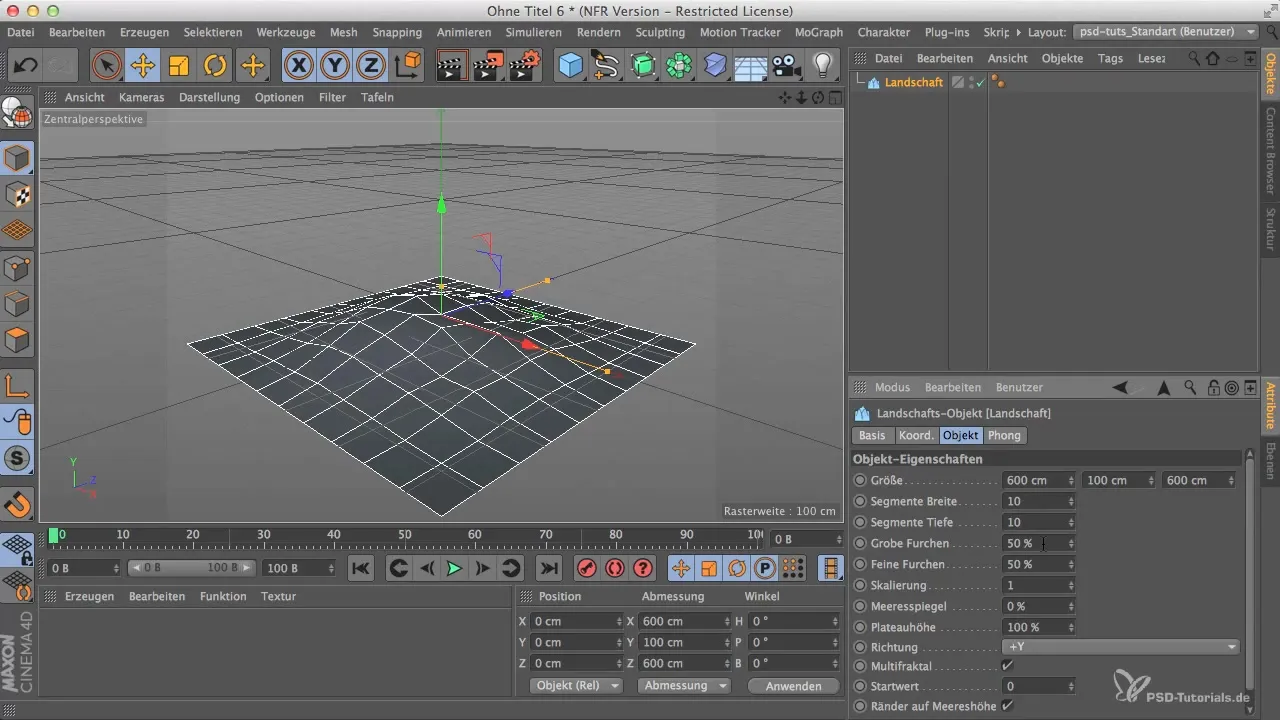1280x720 pixels.
Task: Toggle Ränder auf Meereshöhe checkbox
Action: 1008,706
